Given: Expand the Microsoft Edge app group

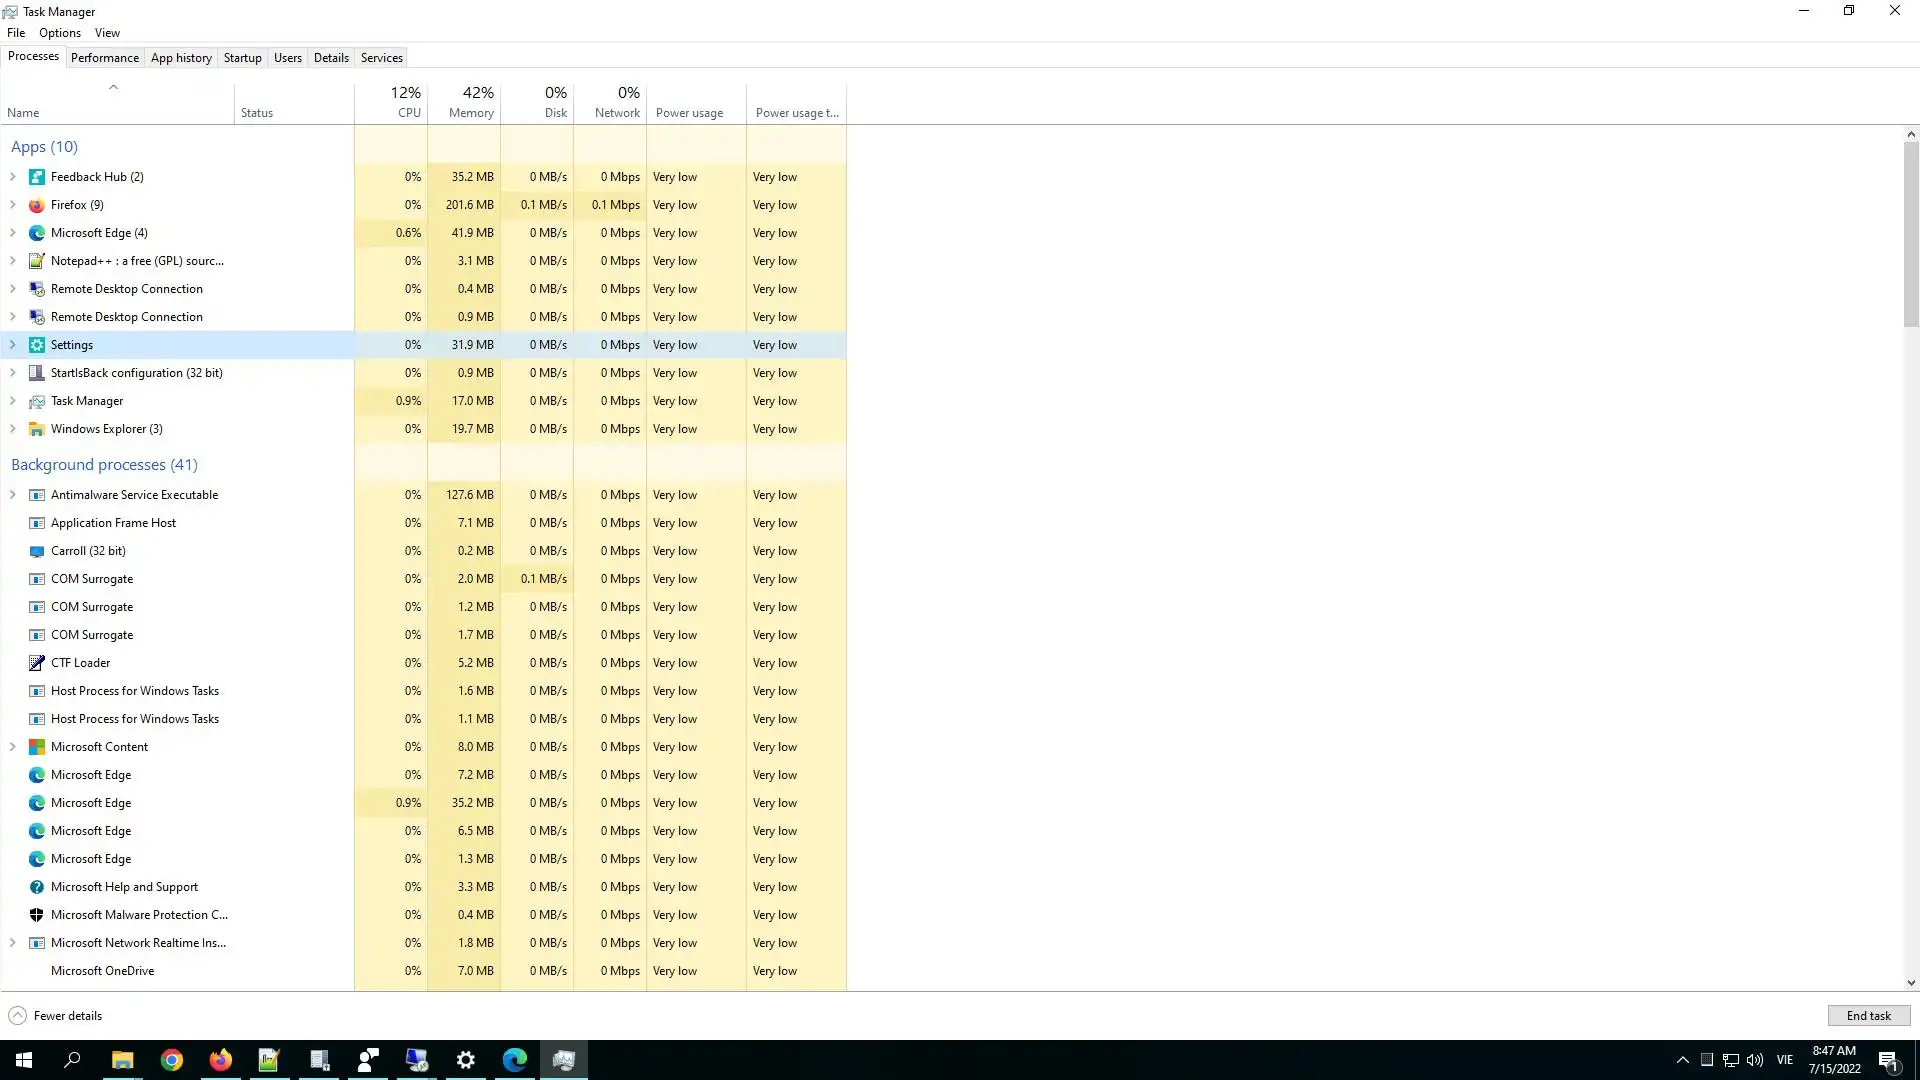Looking at the screenshot, I should [x=13, y=233].
